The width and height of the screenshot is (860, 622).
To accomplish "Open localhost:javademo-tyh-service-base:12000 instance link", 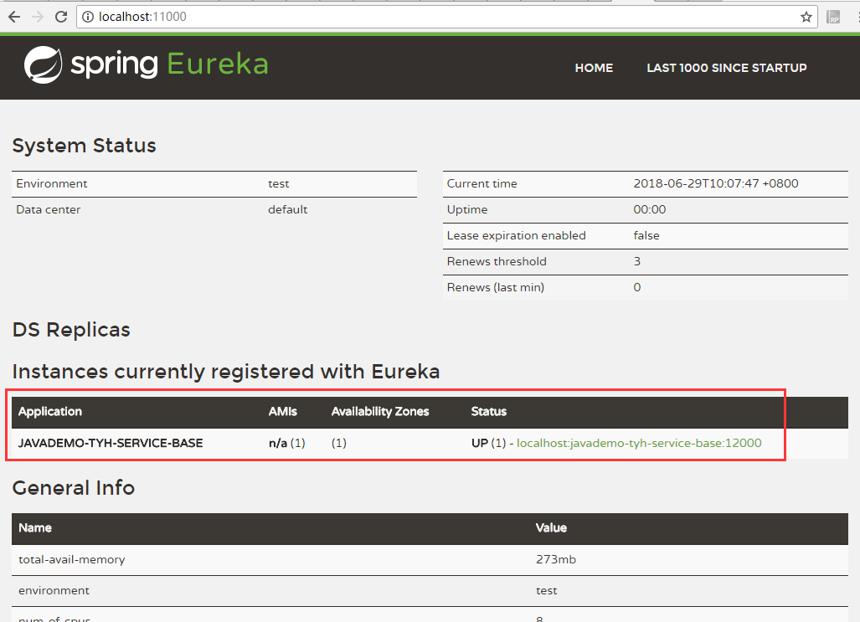I will coord(638,443).
